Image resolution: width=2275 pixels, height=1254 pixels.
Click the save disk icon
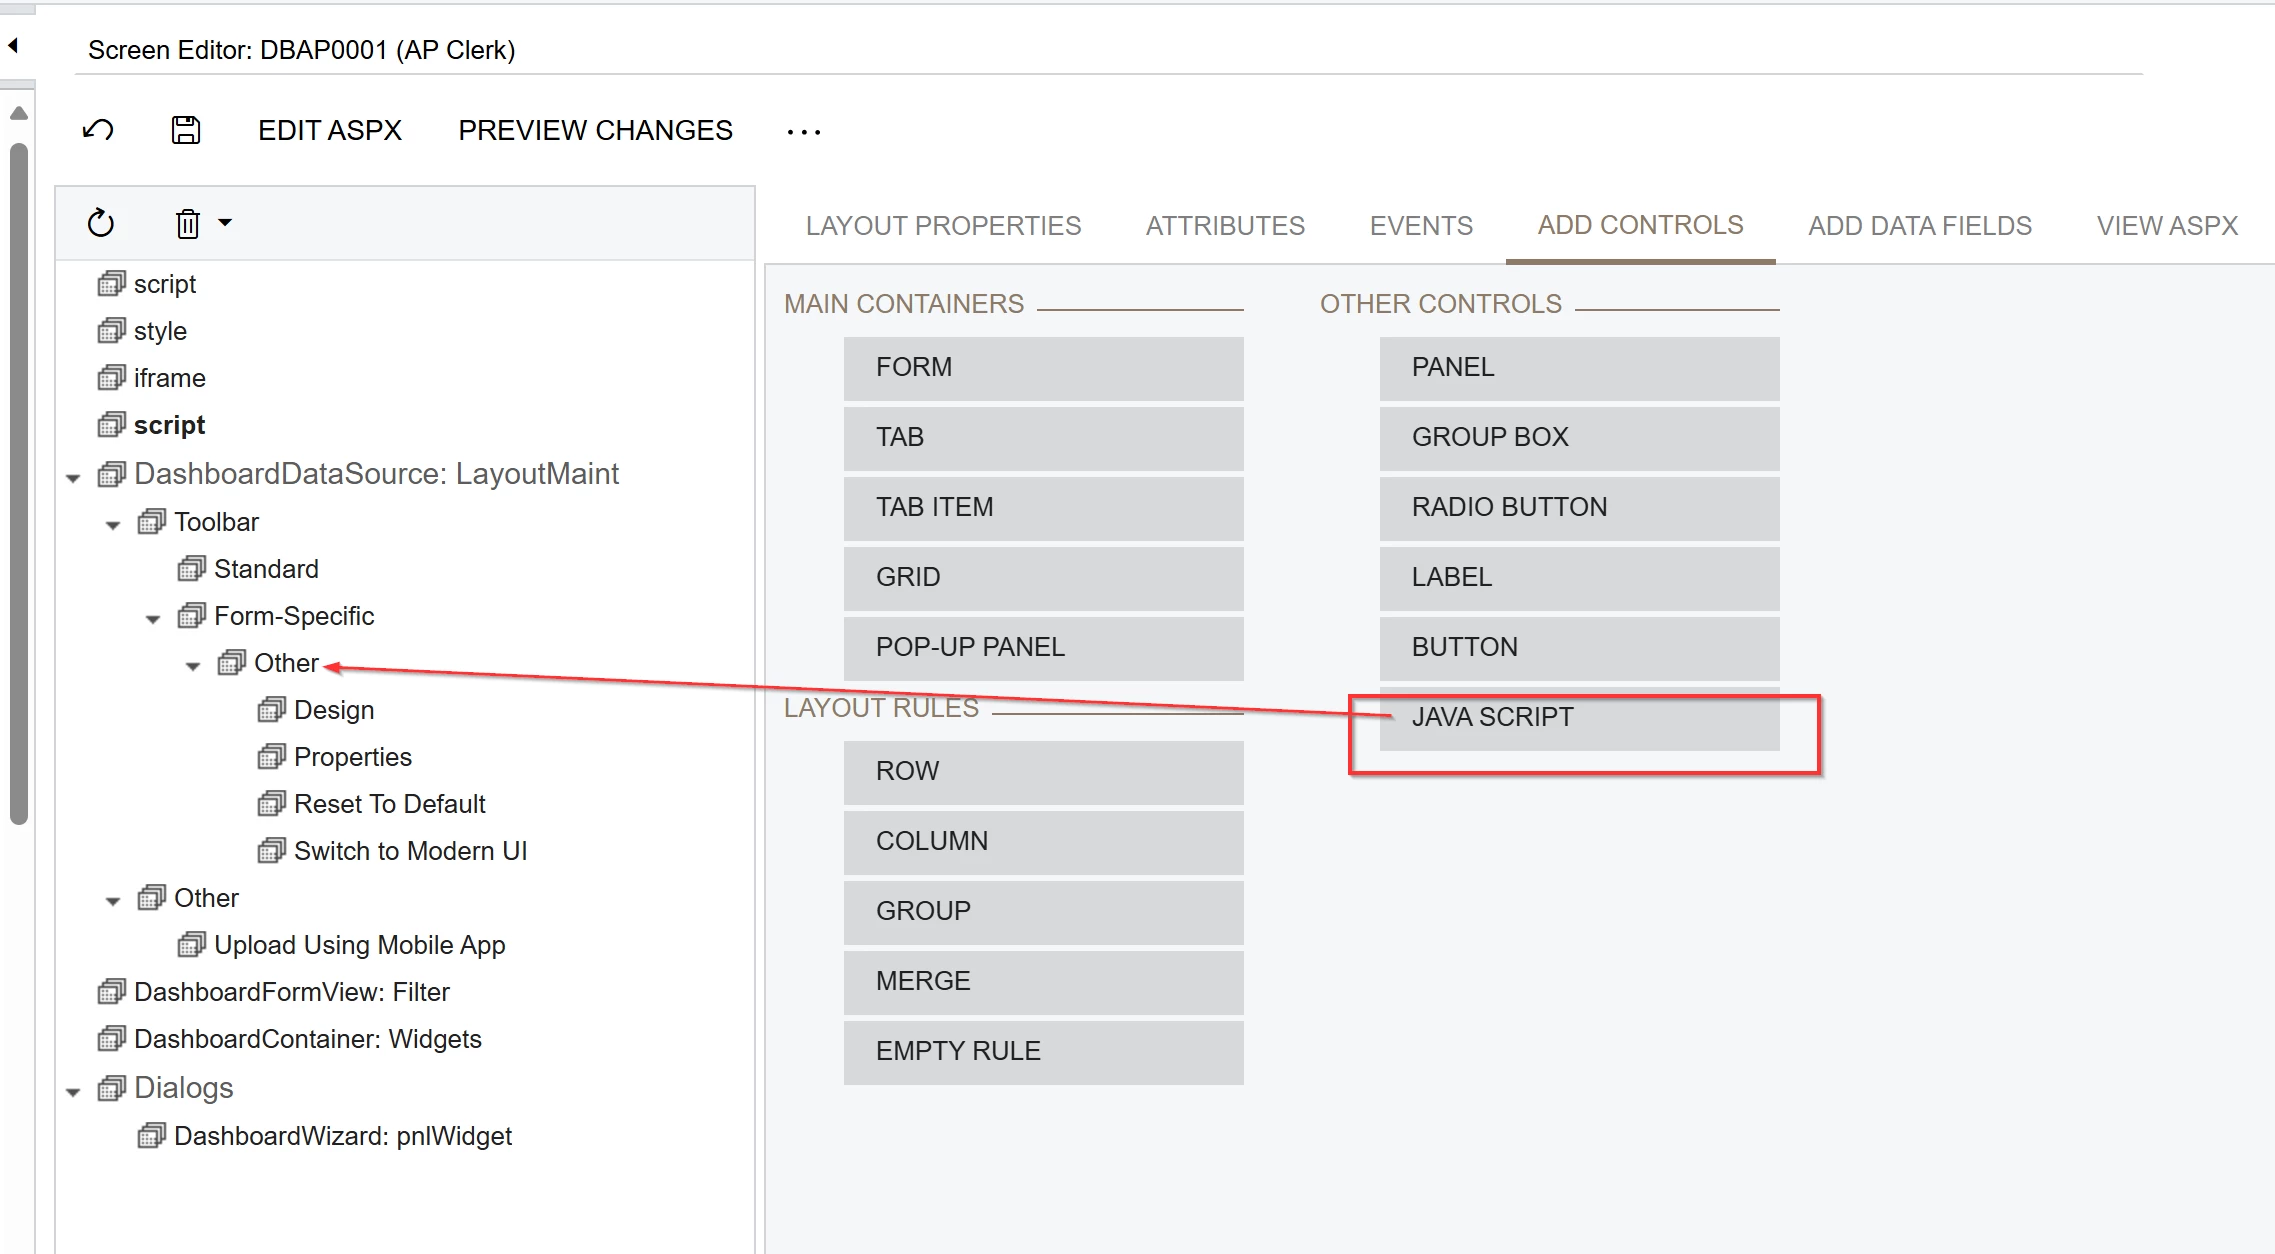pyautogui.click(x=186, y=130)
